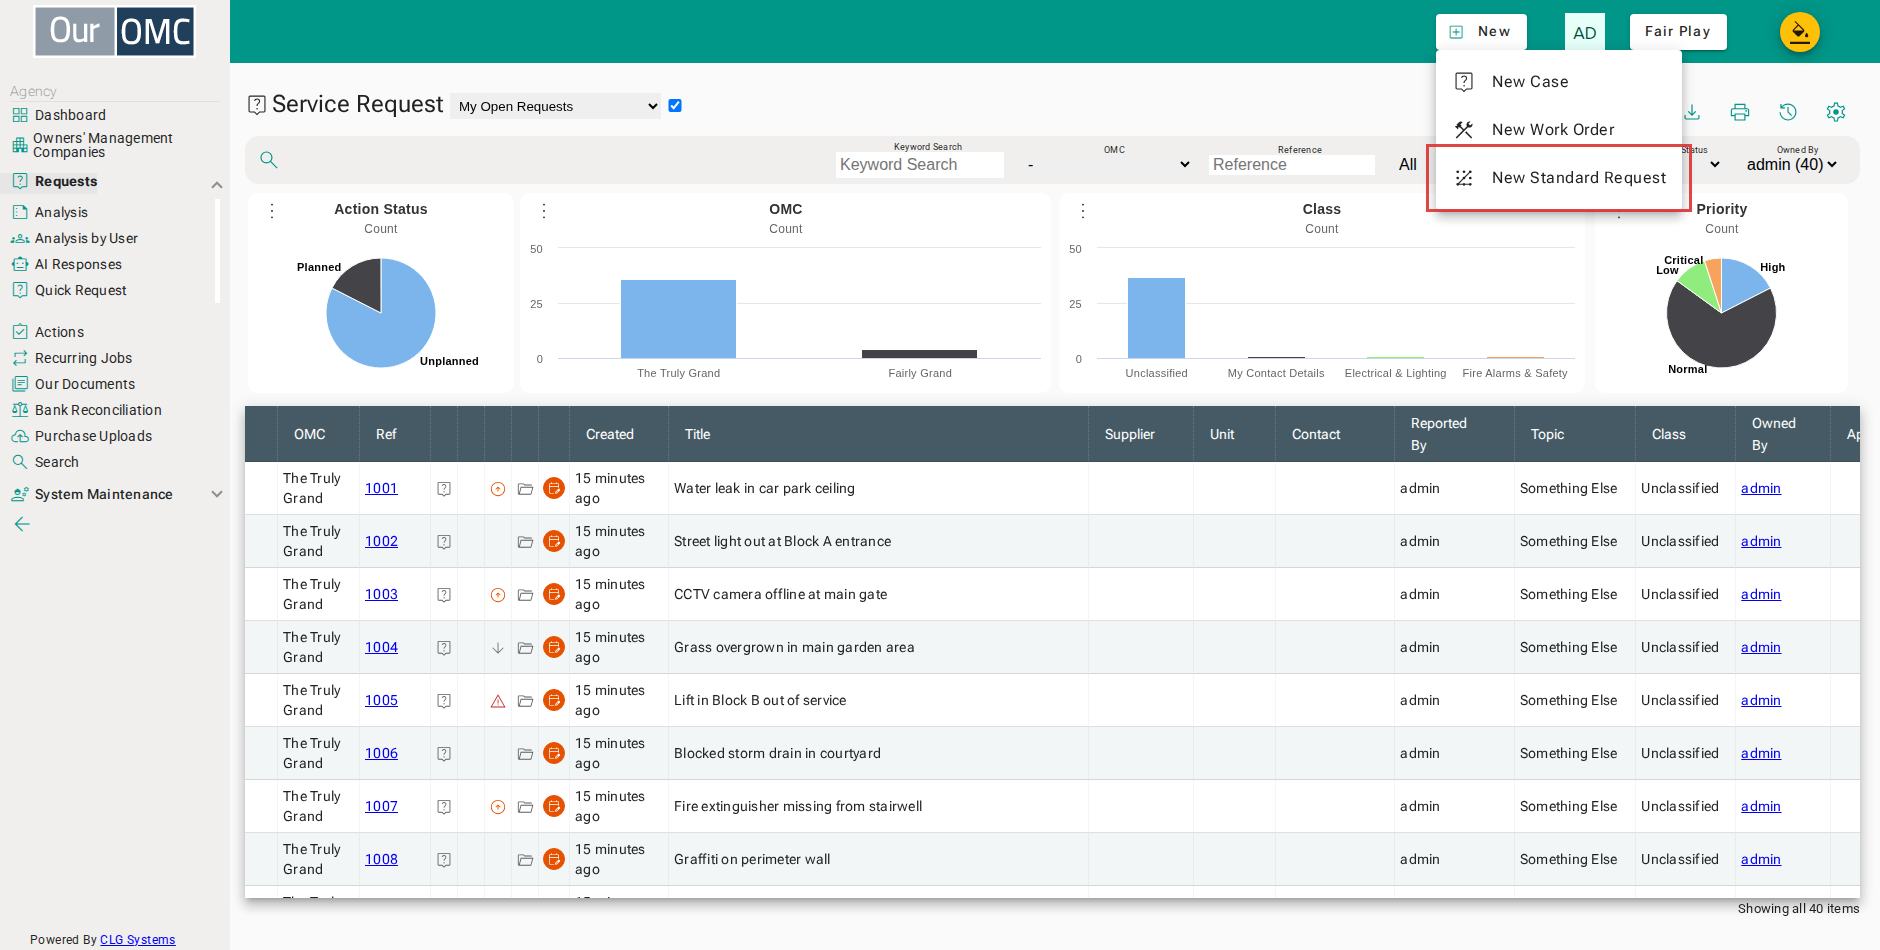Screen dimensions: 1880x950
Task: Toggle checkbox next to My Open Requests
Action: point(675,106)
